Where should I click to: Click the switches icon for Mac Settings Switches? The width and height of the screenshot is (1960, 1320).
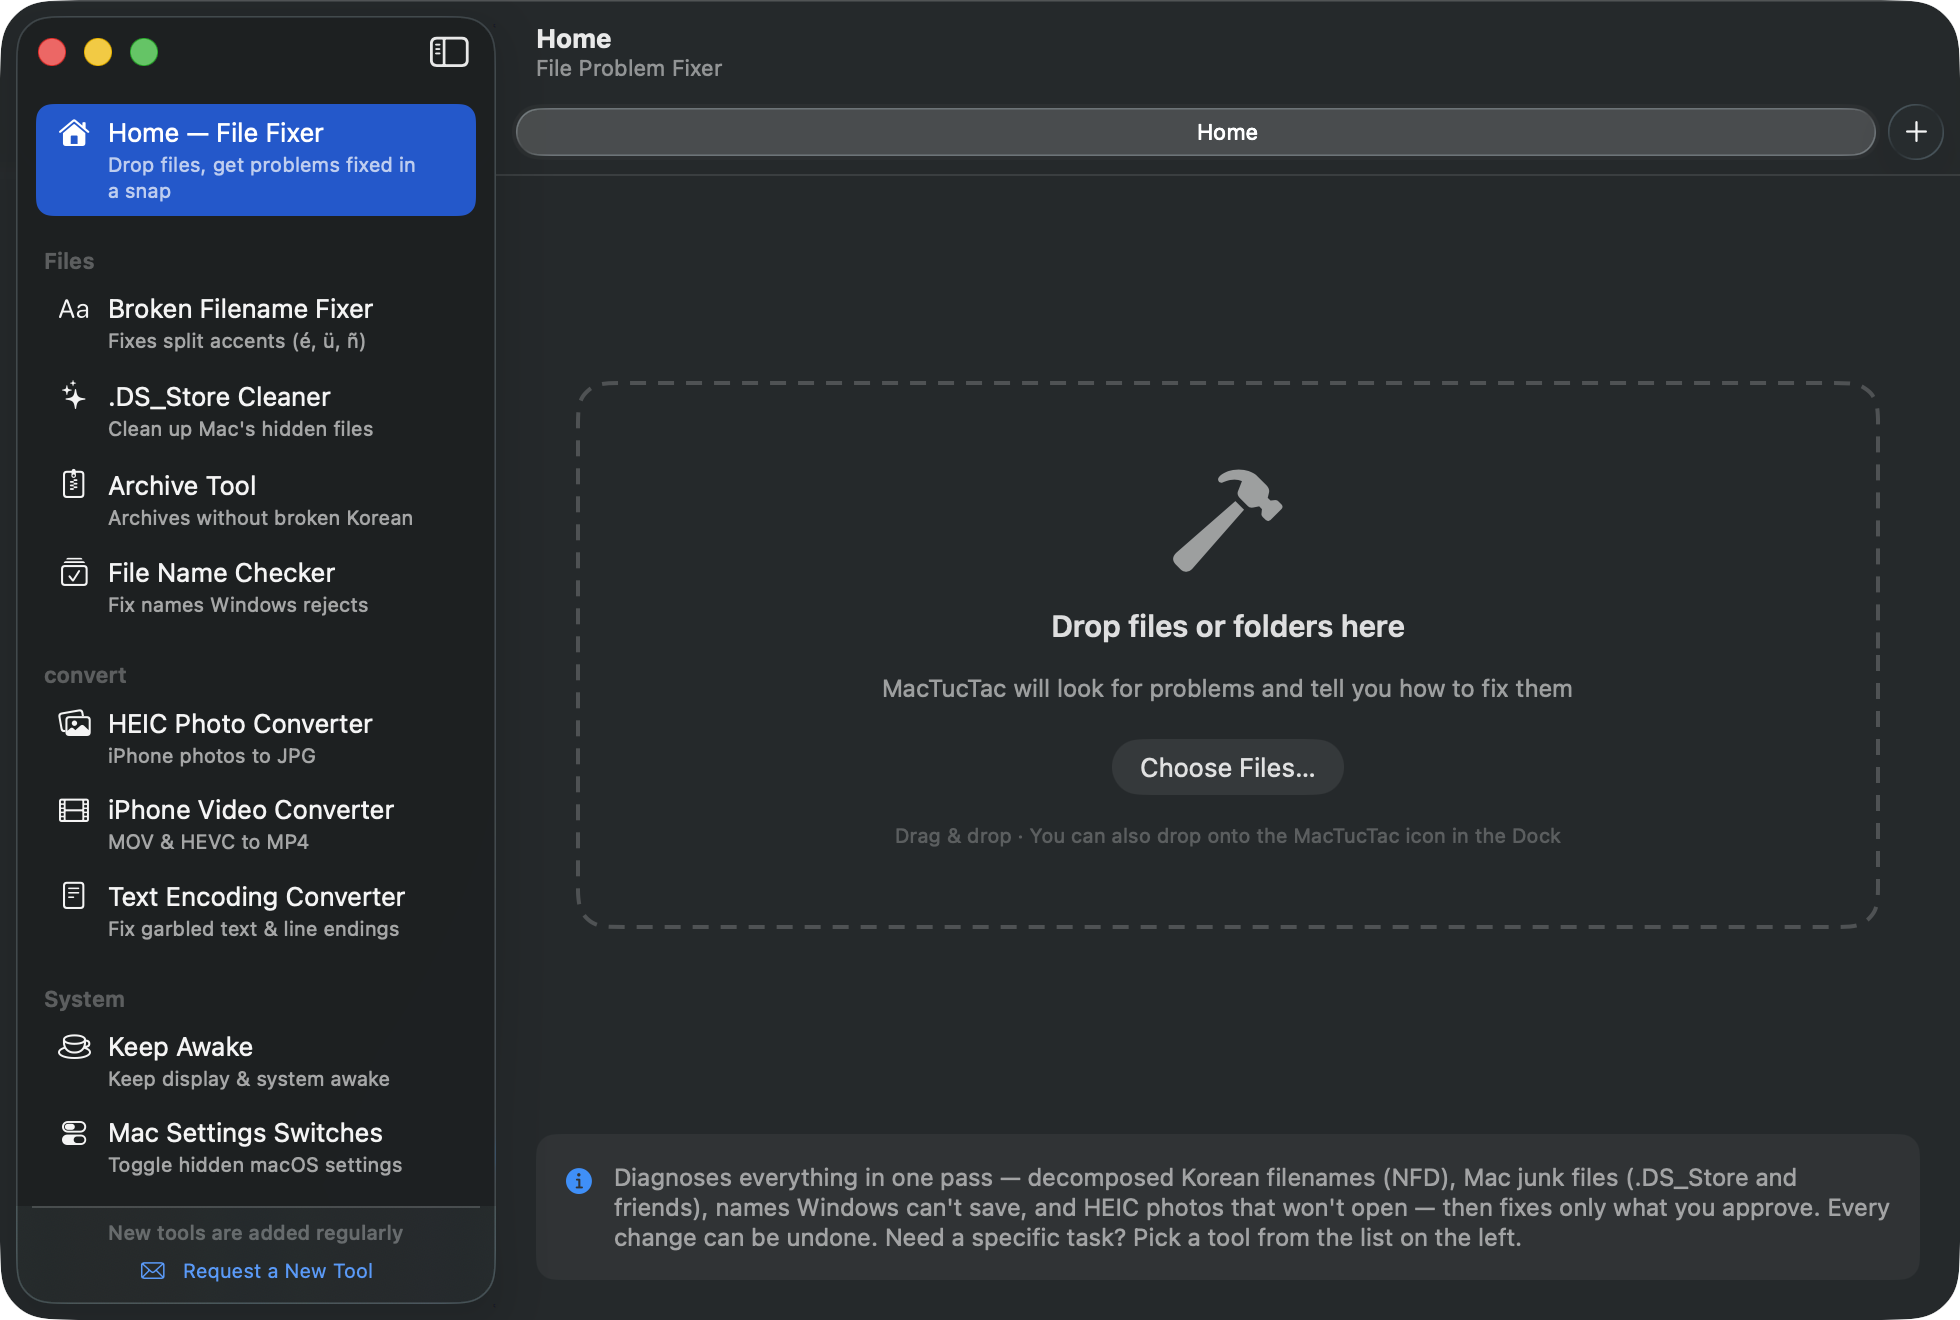pos(74,1133)
